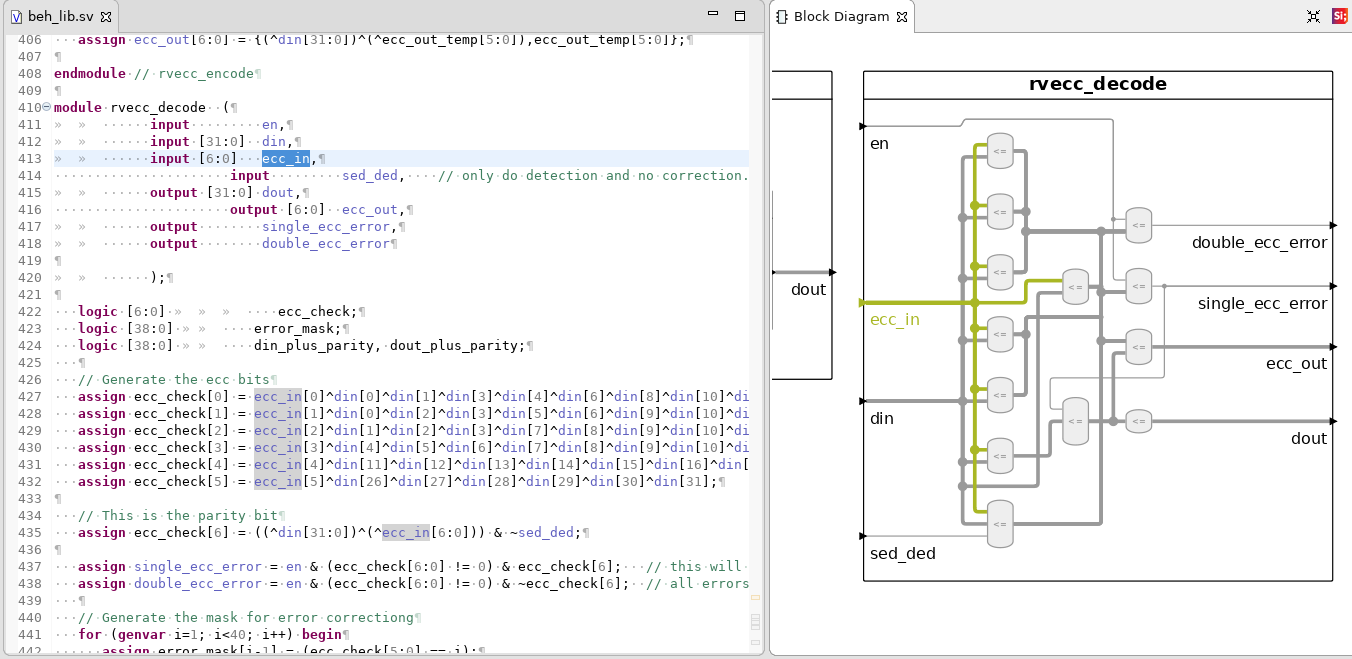The width and height of the screenshot is (1352, 659).
Task: Select the assign block fed by highlighted ecc_in wire
Action: tap(1075, 286)
